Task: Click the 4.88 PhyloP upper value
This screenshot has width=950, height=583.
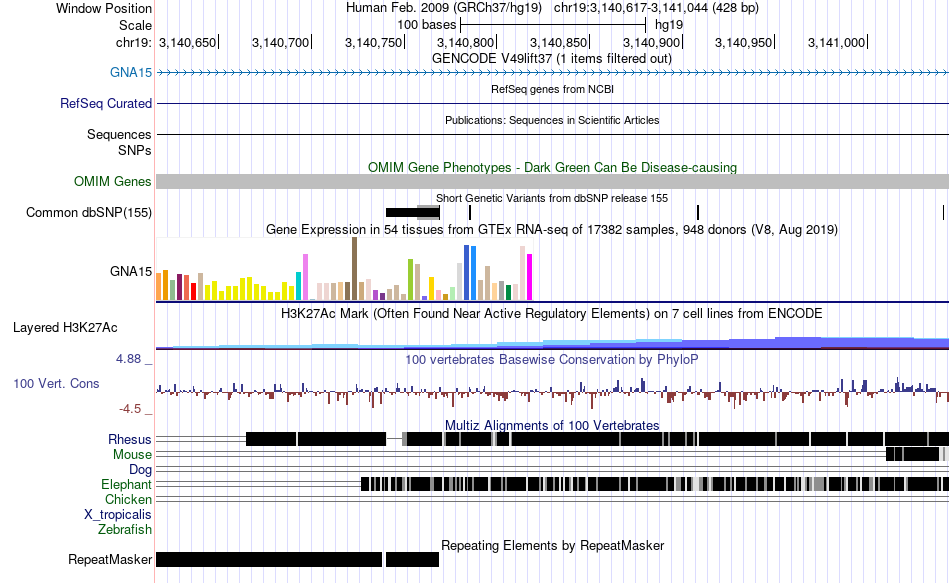Action: point(128,359)
